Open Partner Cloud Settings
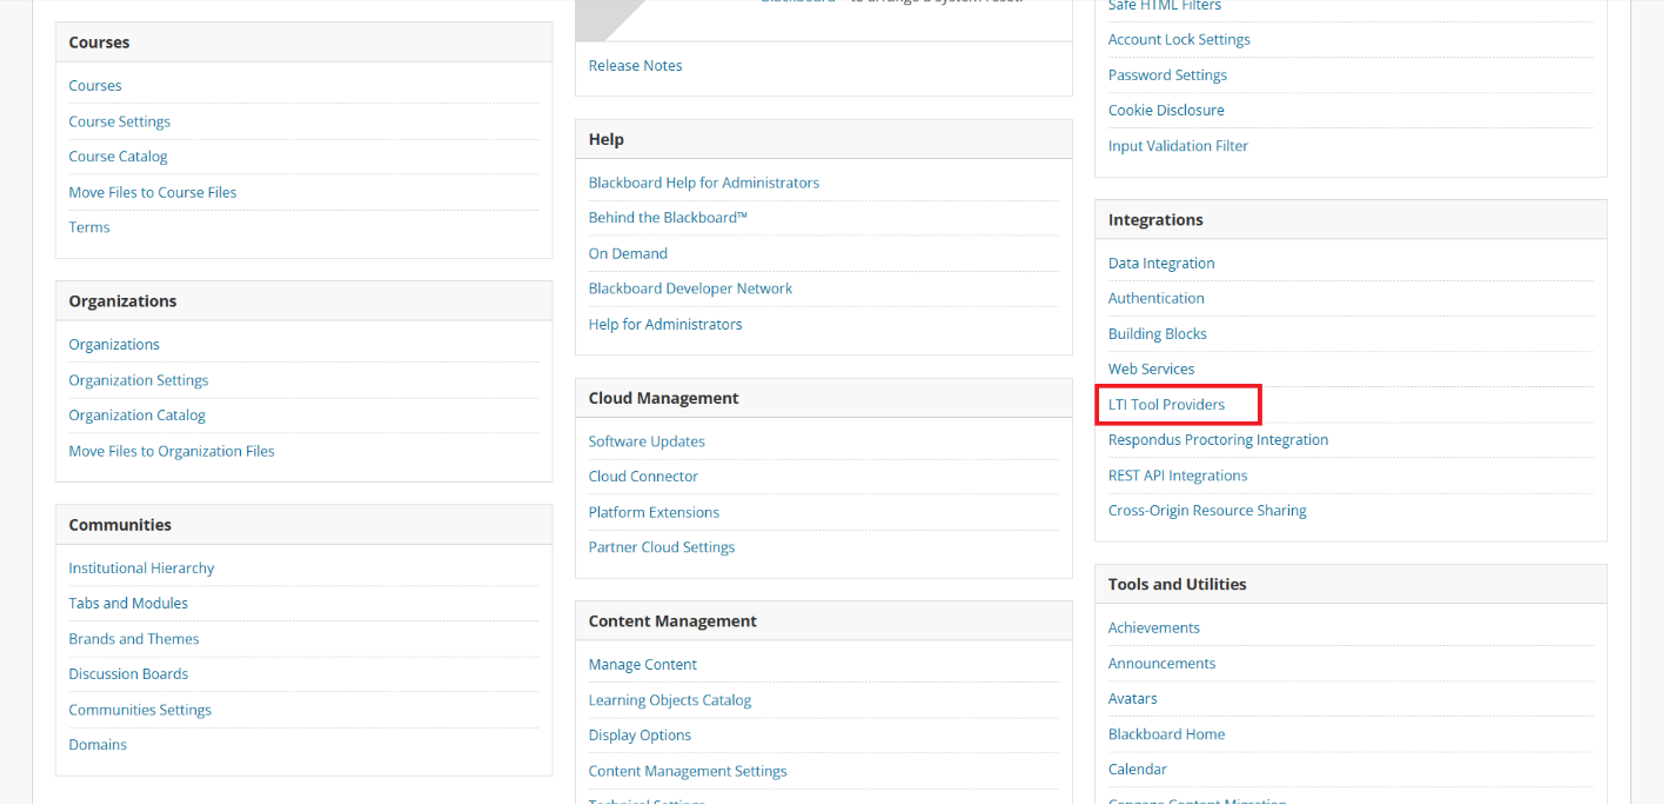Viewport: 1664px width, 804px height. point(661,547)
